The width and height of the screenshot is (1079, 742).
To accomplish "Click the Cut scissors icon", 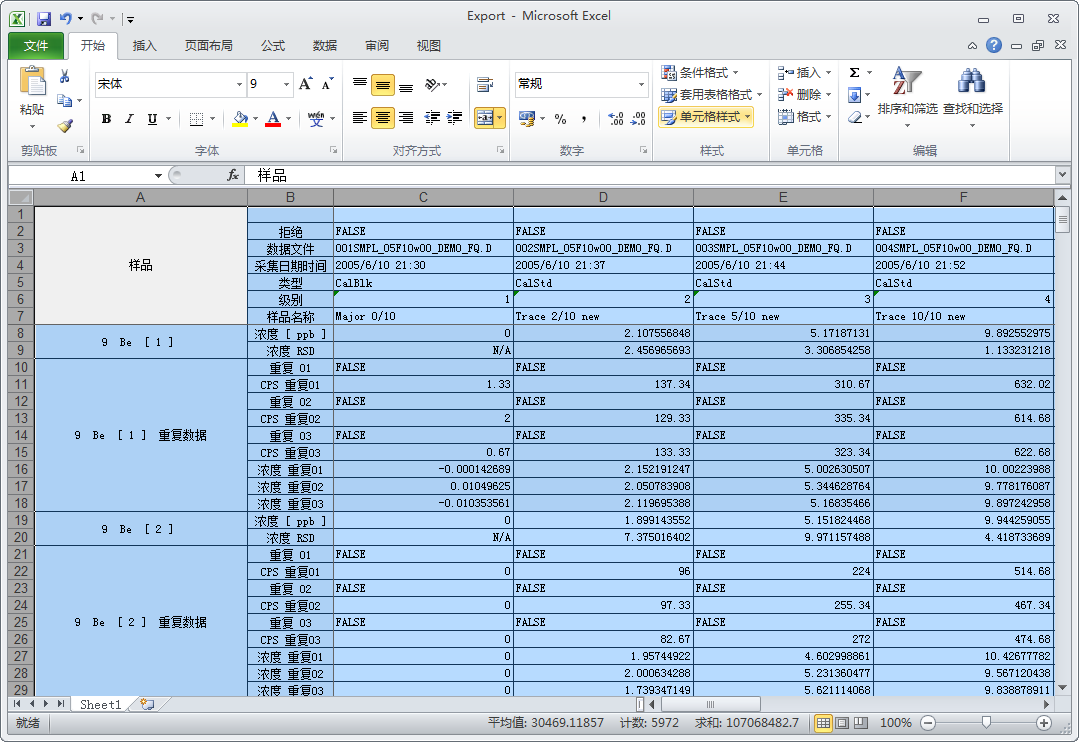I will pos(65,76).
